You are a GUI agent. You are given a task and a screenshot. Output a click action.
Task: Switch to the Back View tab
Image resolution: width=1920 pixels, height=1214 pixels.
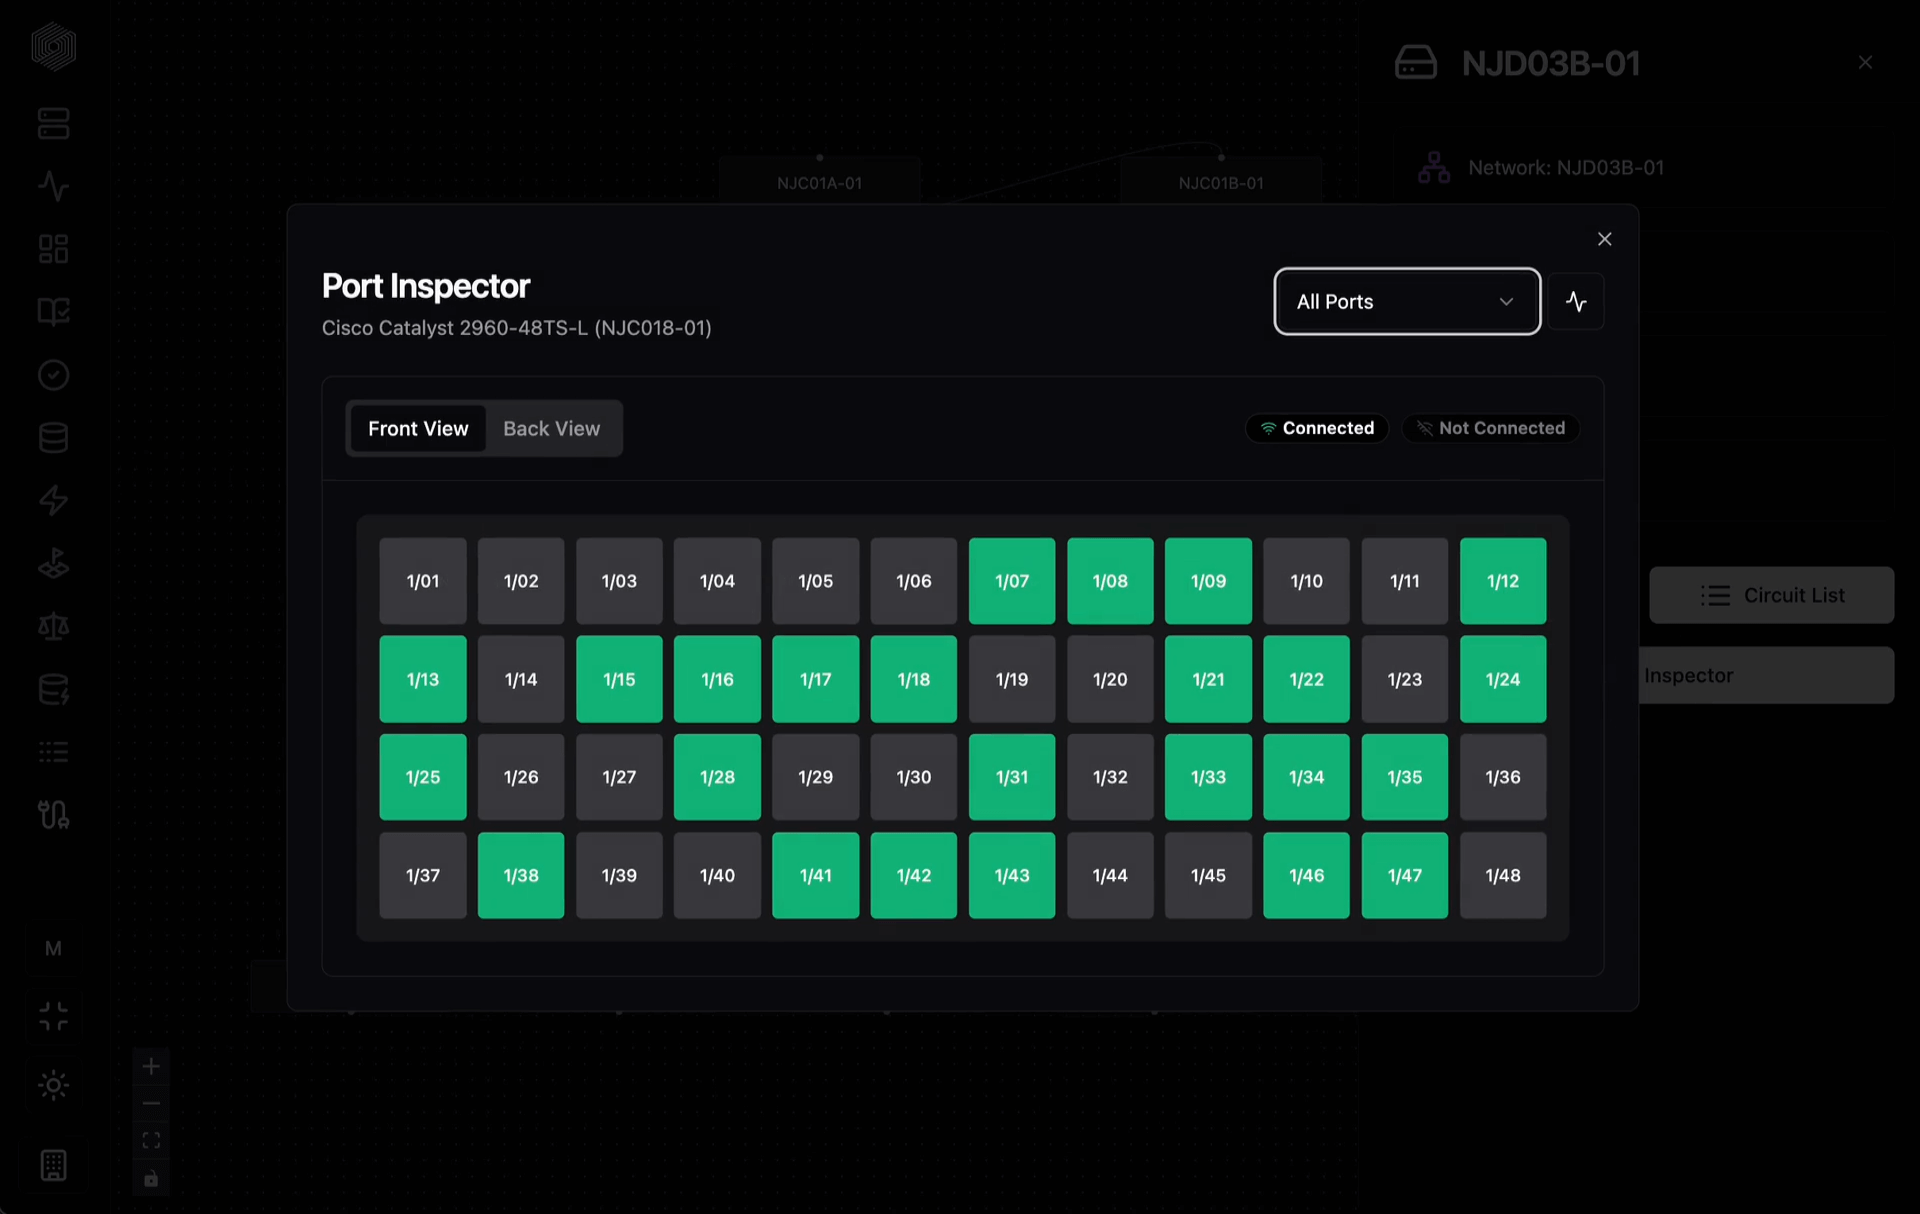tap(551, 428)
